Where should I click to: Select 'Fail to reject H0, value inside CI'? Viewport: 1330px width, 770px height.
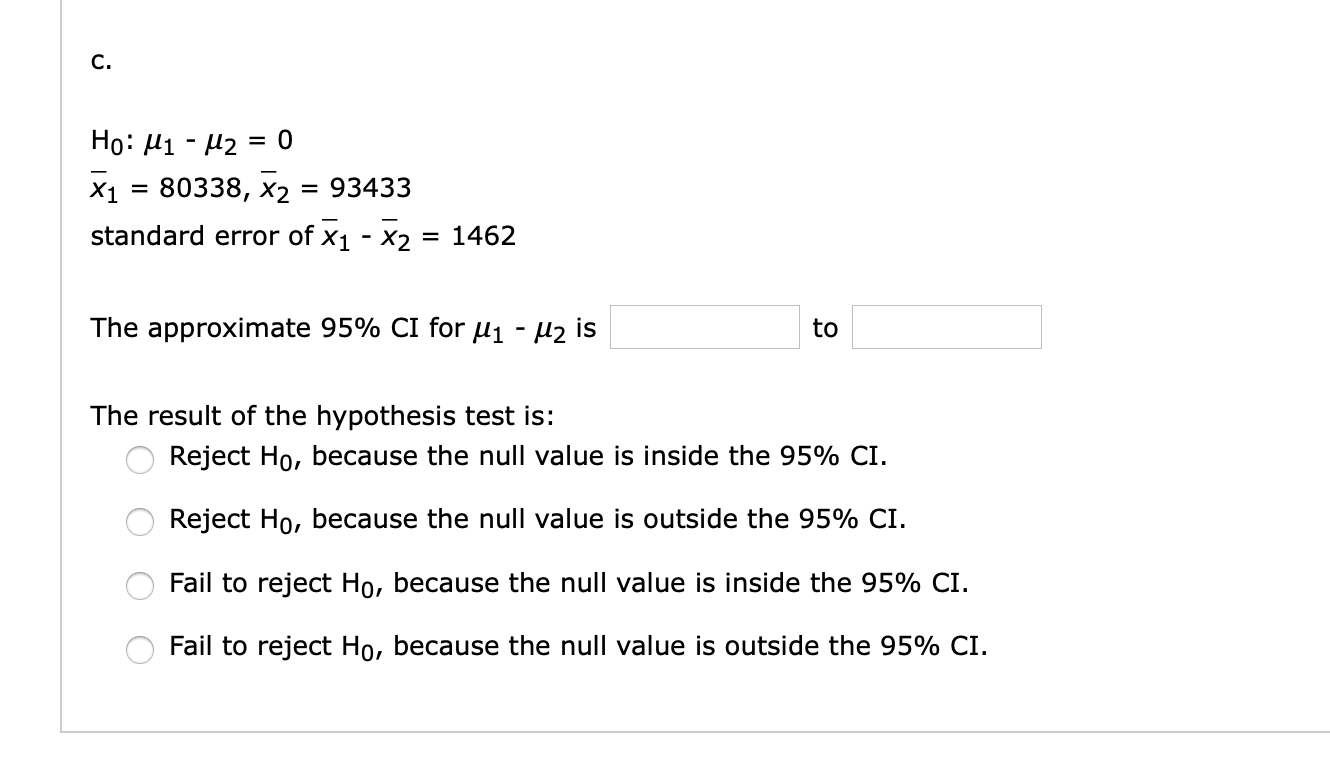tap(140, 585)
